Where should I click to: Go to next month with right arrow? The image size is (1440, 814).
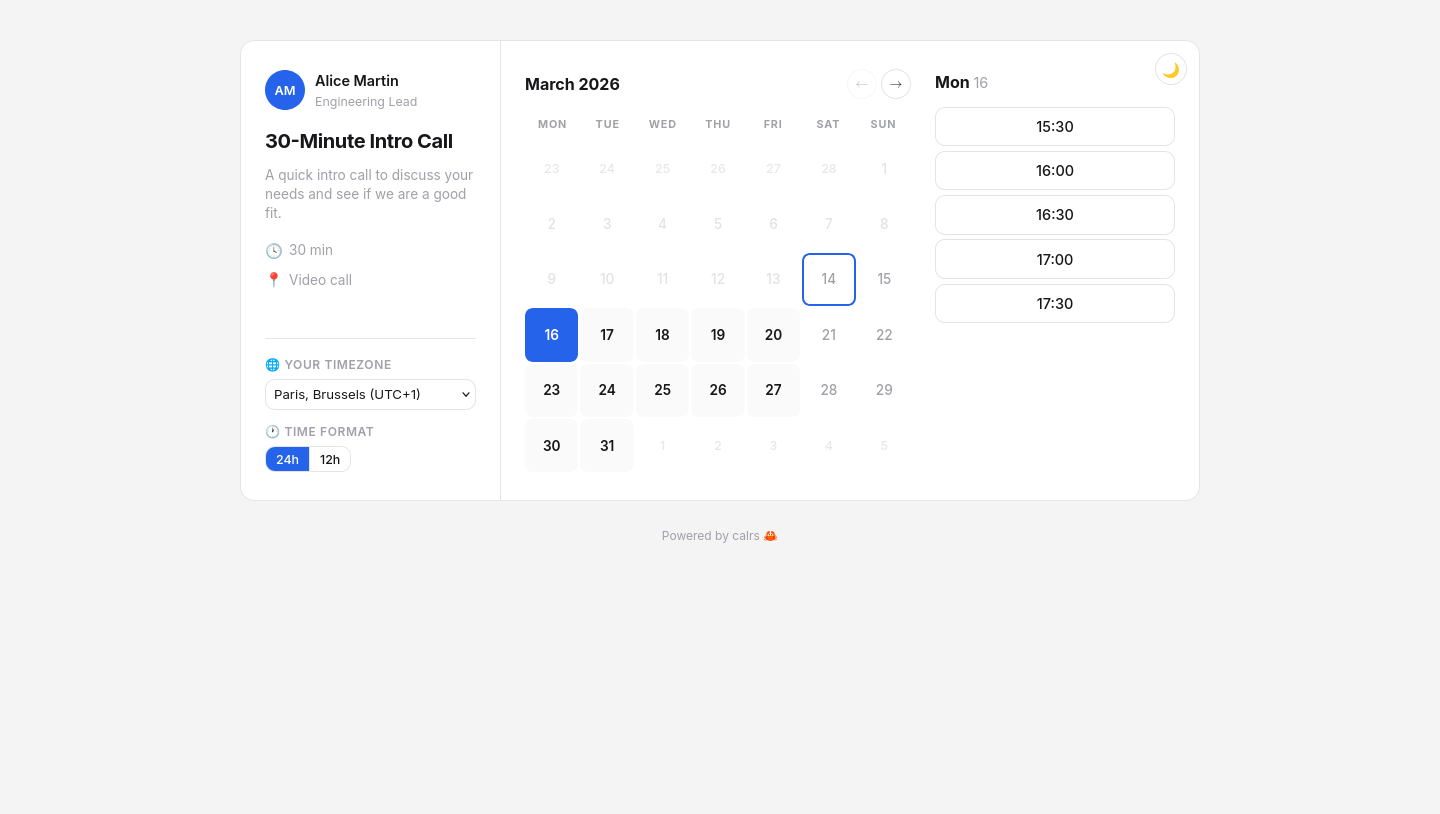[x=895, y=84]
